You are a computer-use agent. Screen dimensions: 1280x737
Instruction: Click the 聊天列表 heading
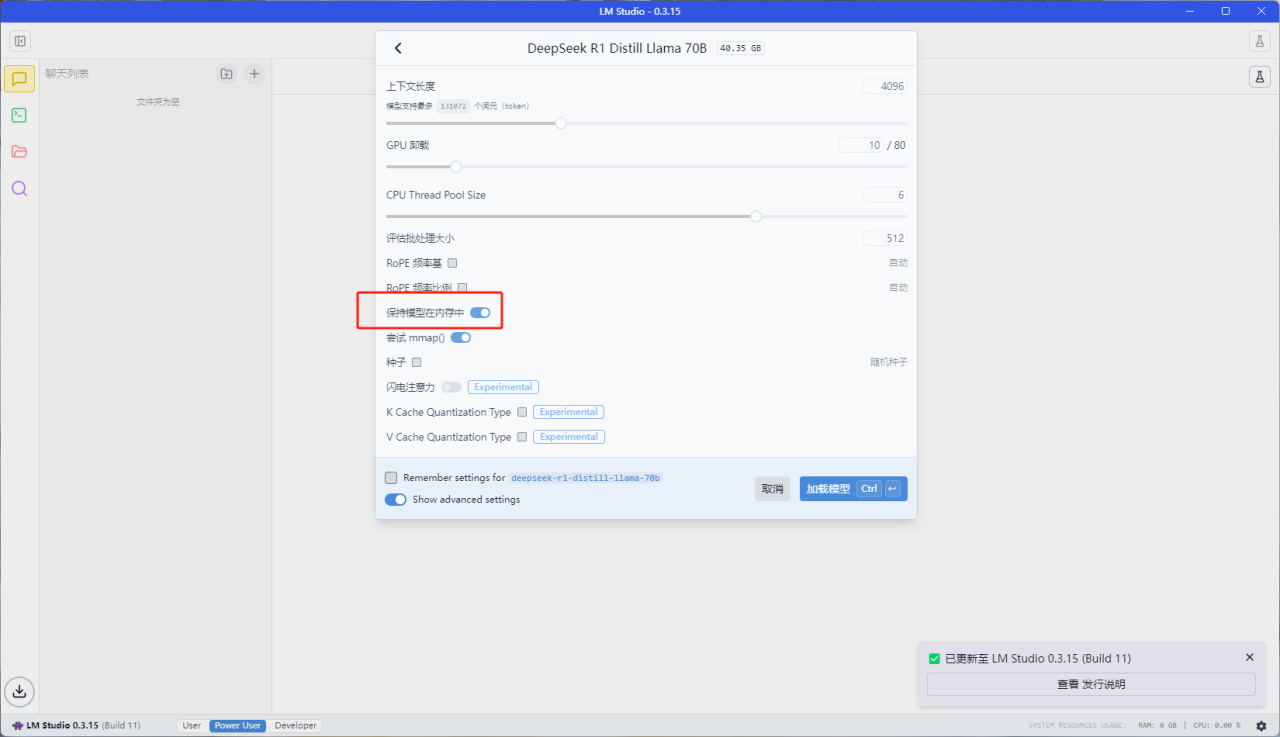click(x=67, y=74)
